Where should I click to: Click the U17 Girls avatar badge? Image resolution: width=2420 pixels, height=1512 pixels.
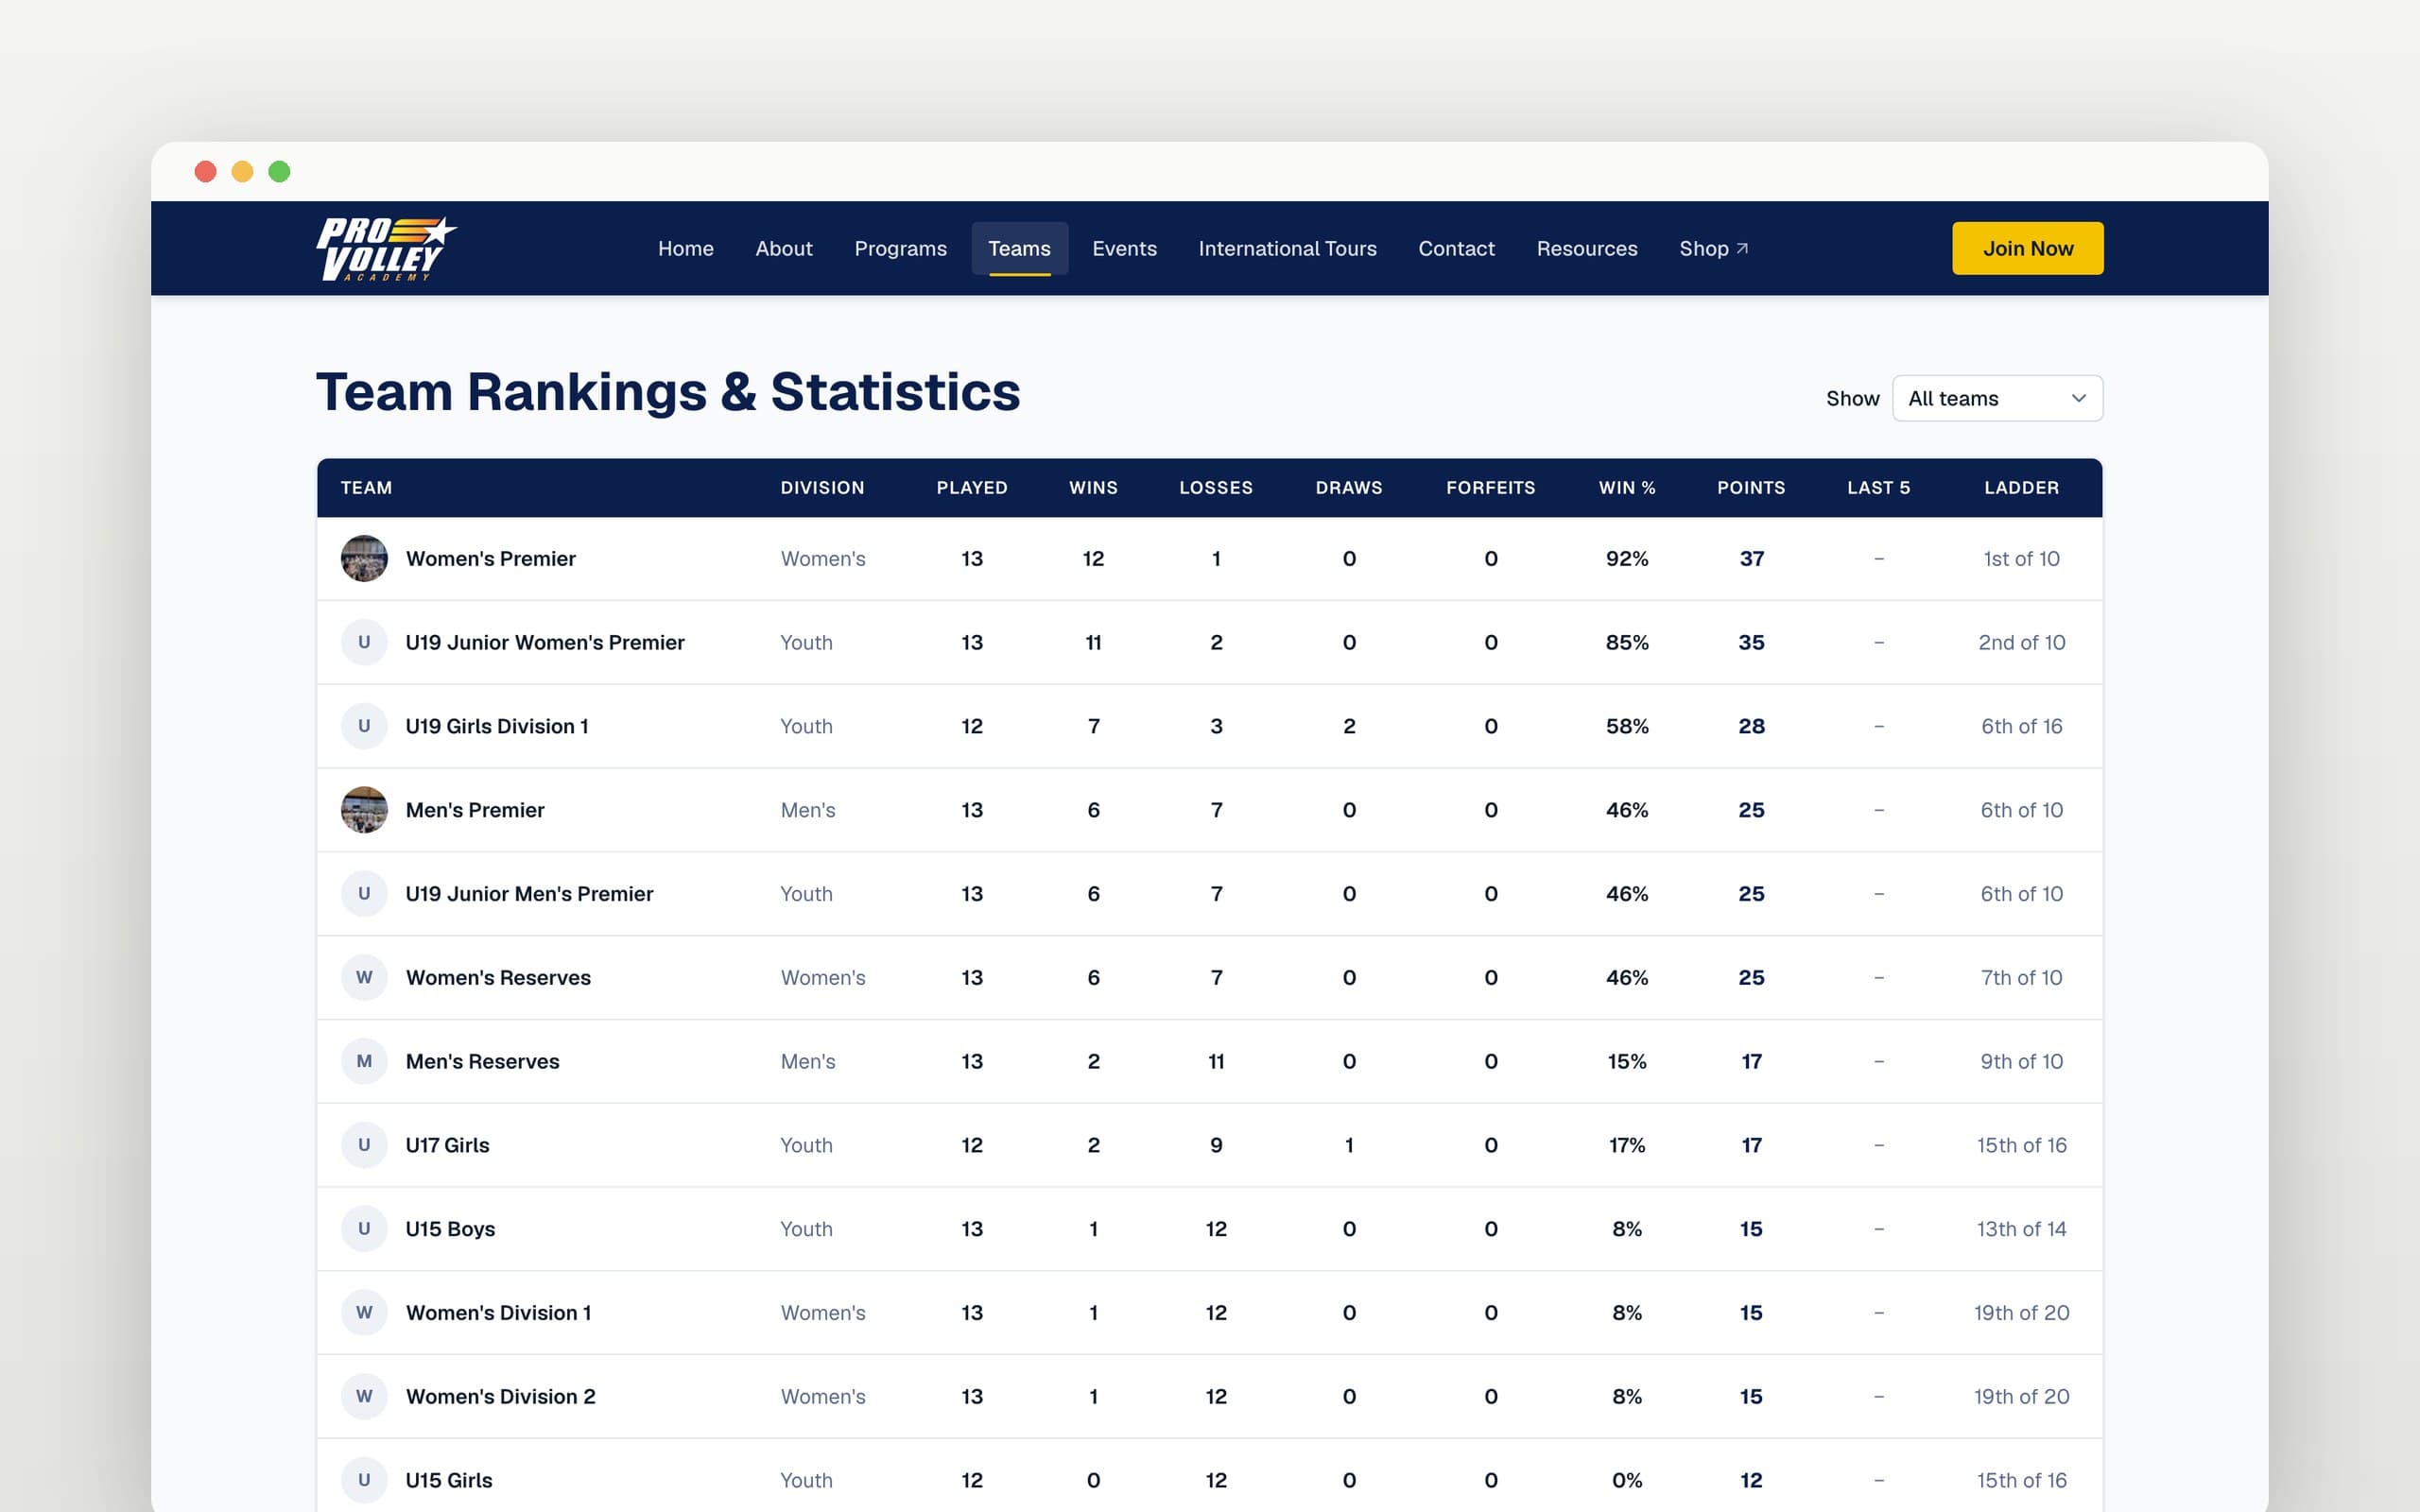(x=364, y=1145)
